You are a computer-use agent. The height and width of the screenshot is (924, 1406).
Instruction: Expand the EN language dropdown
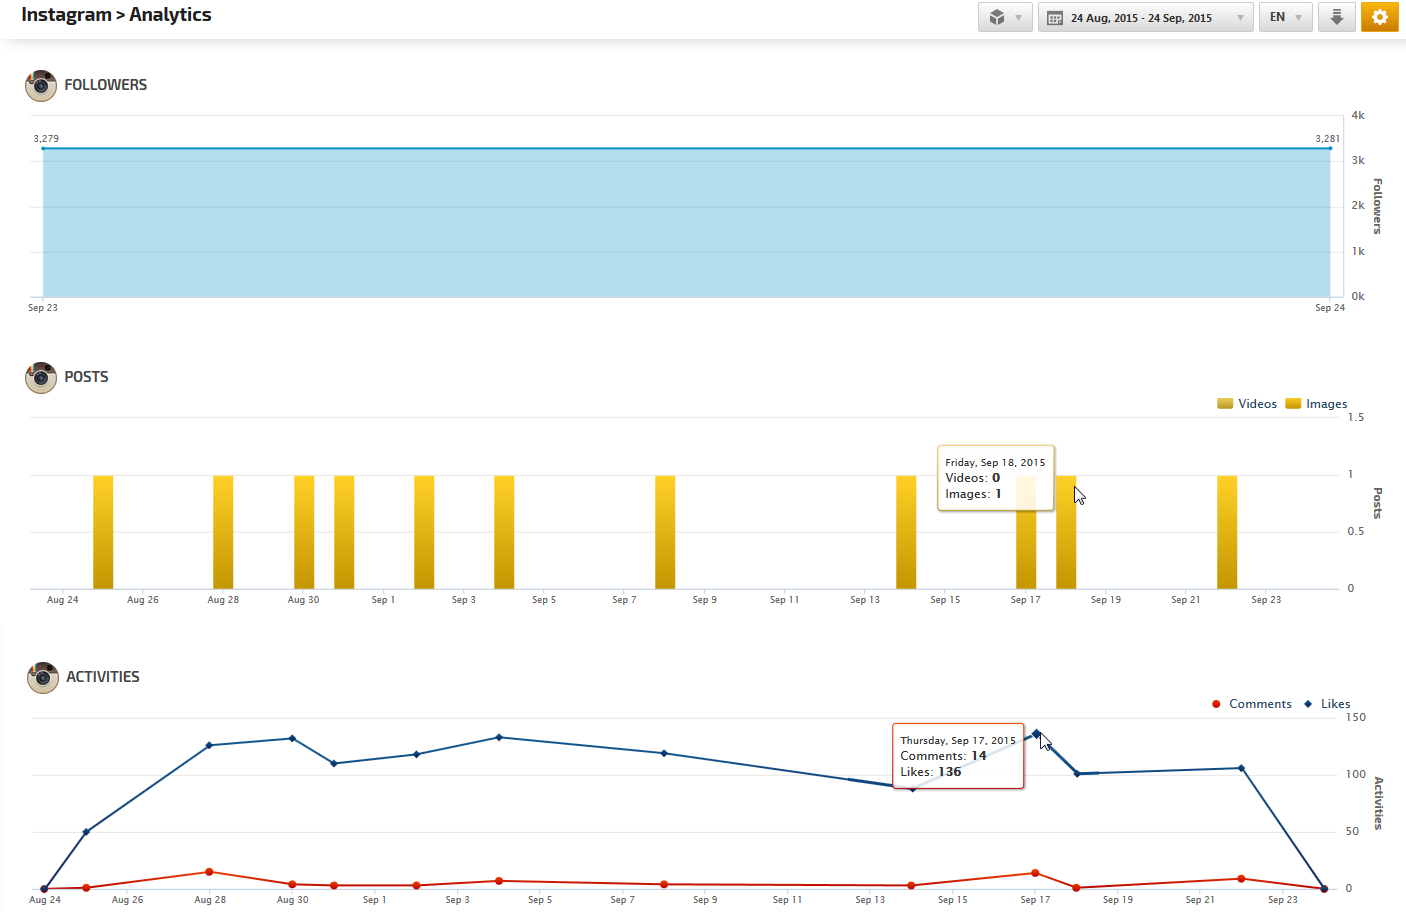tap(1285, 18)
